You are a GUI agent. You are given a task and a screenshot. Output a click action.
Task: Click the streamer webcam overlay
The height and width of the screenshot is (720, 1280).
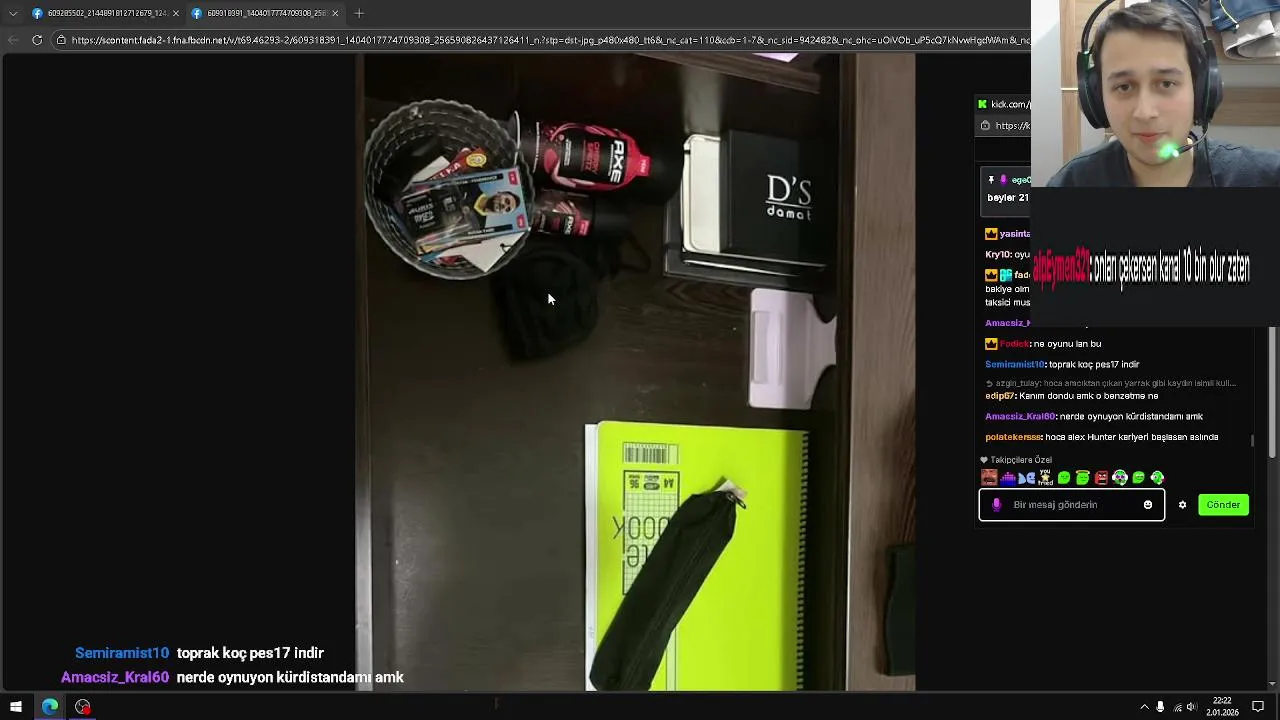tap(1155, 93)
